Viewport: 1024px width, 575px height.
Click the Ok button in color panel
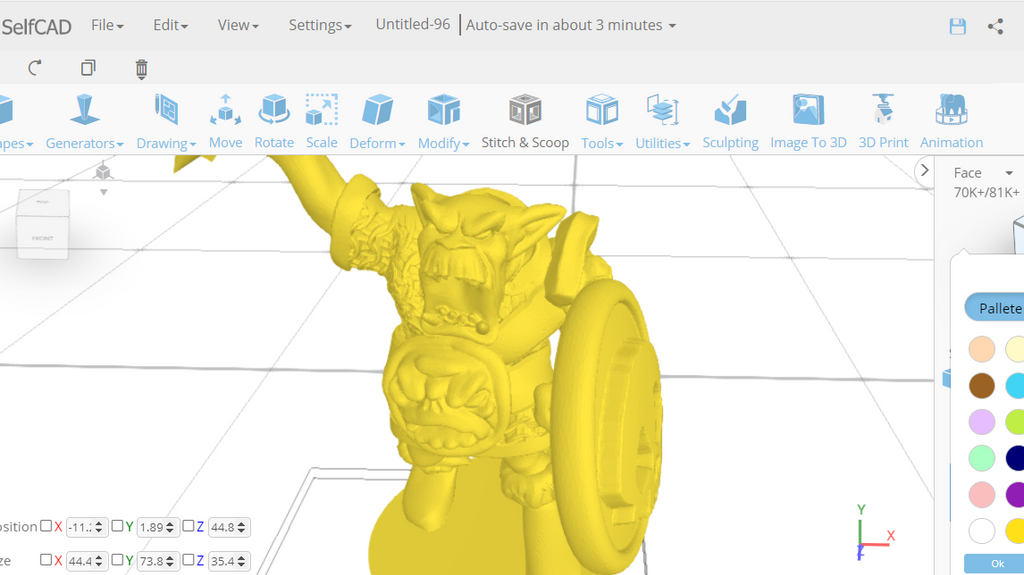pos(996,563)
